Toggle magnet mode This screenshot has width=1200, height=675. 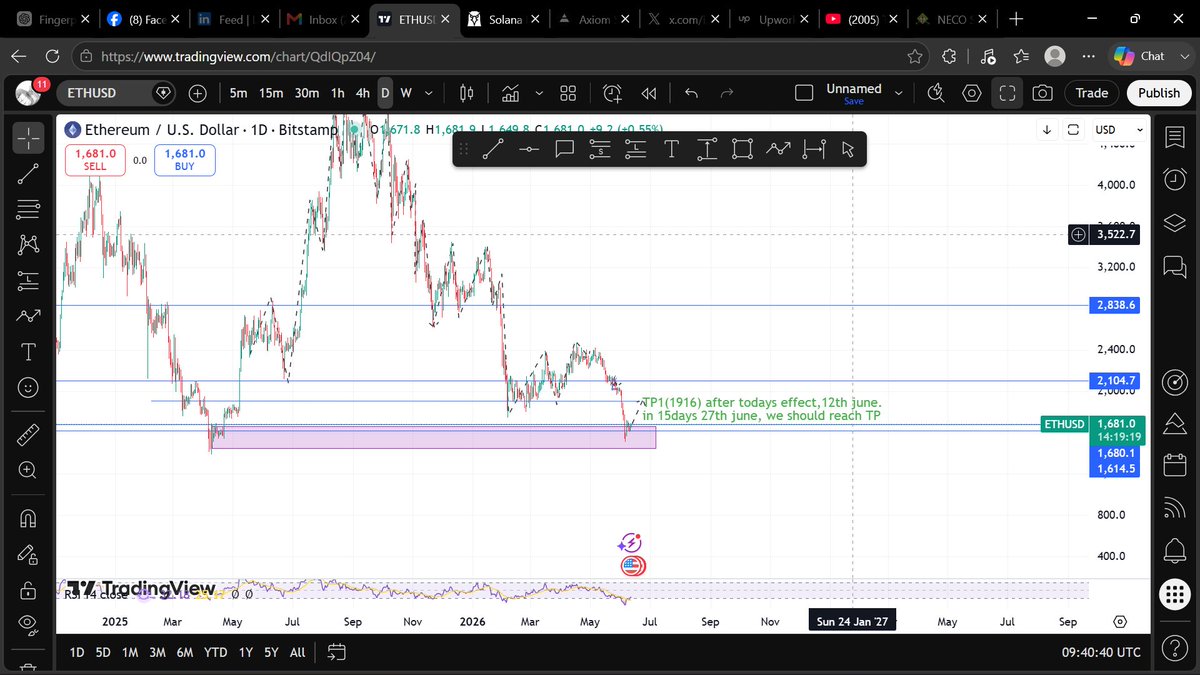(28, 518)
